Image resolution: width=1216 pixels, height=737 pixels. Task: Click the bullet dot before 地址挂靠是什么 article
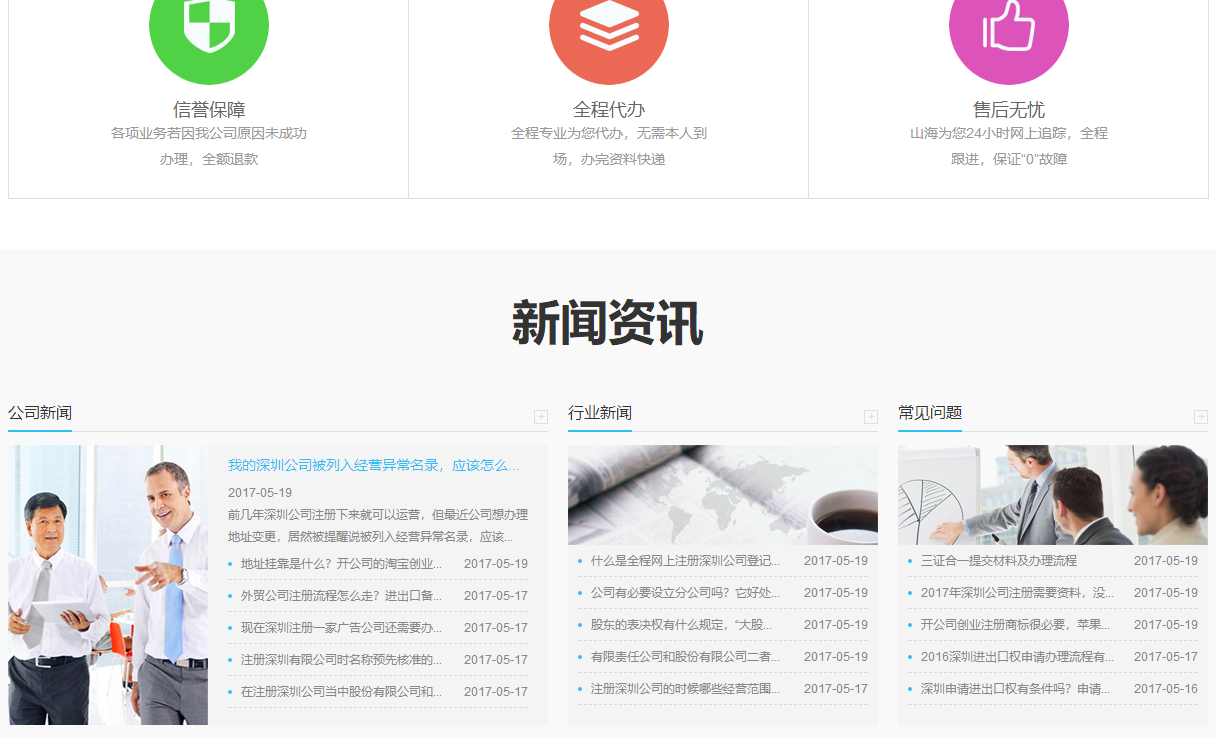(228, 563)
